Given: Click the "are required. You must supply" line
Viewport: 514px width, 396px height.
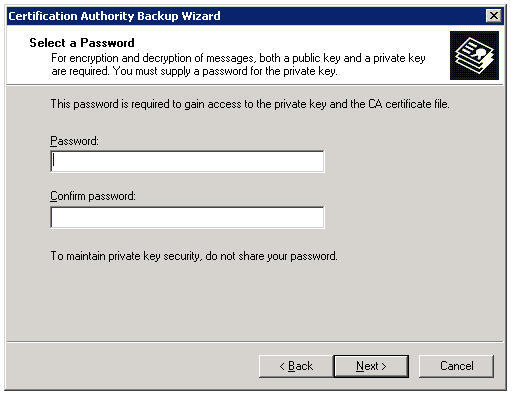Looking at the screenshot, I should (x=194, y=71).
